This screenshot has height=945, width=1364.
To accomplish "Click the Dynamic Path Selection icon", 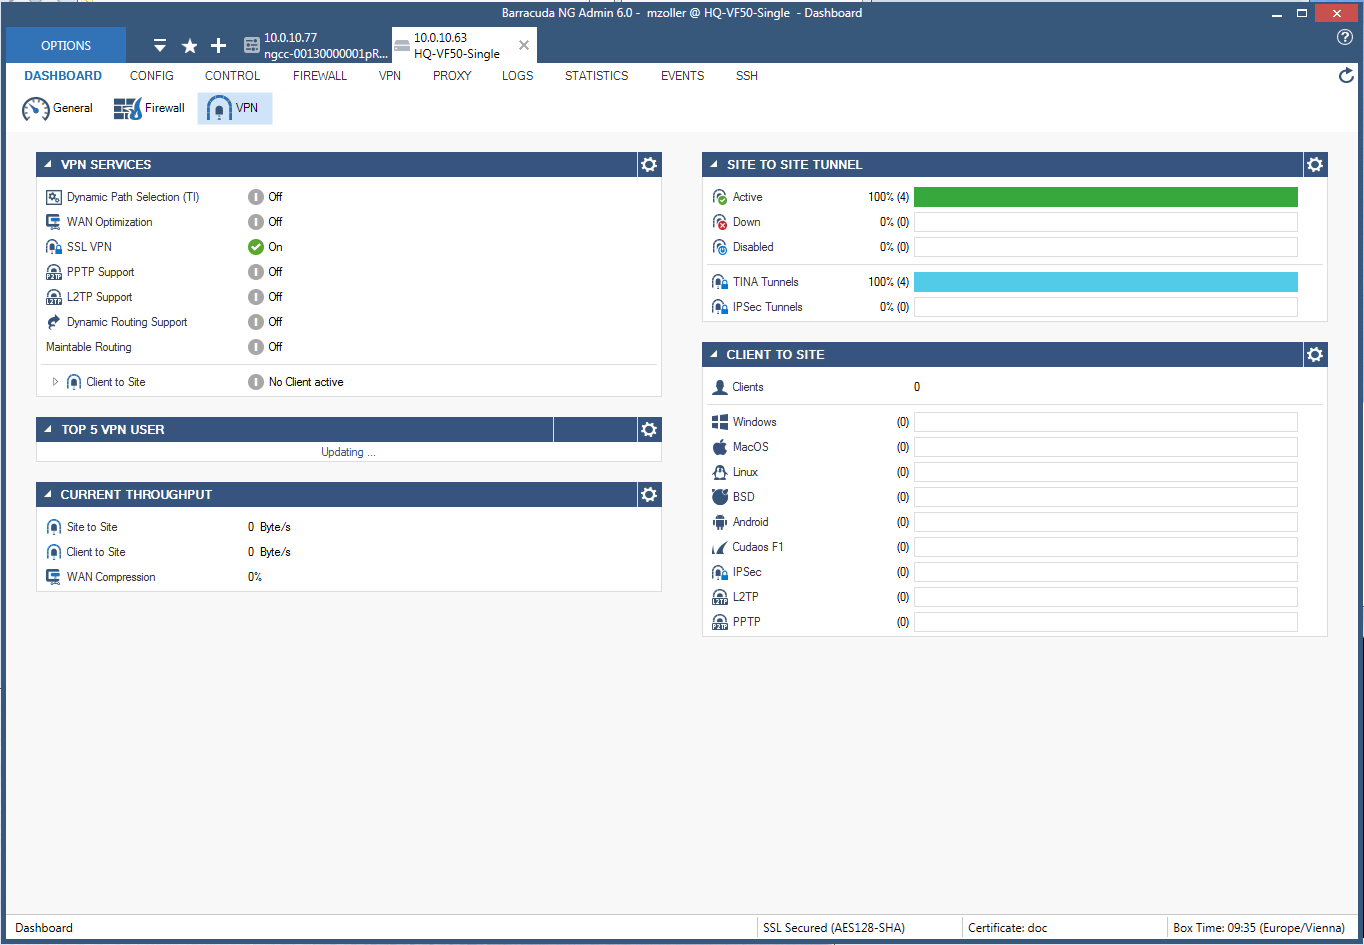I will pos(54,197).
